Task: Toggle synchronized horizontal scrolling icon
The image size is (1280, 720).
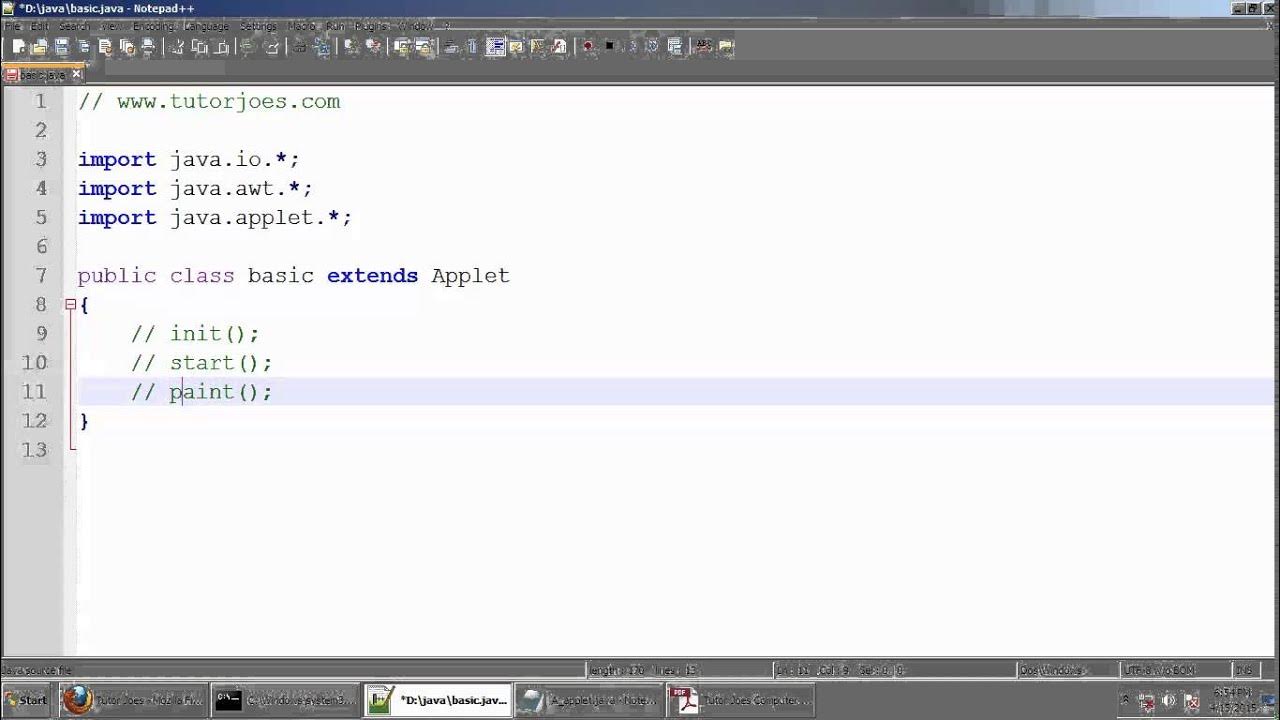Action: pos(424,46)
